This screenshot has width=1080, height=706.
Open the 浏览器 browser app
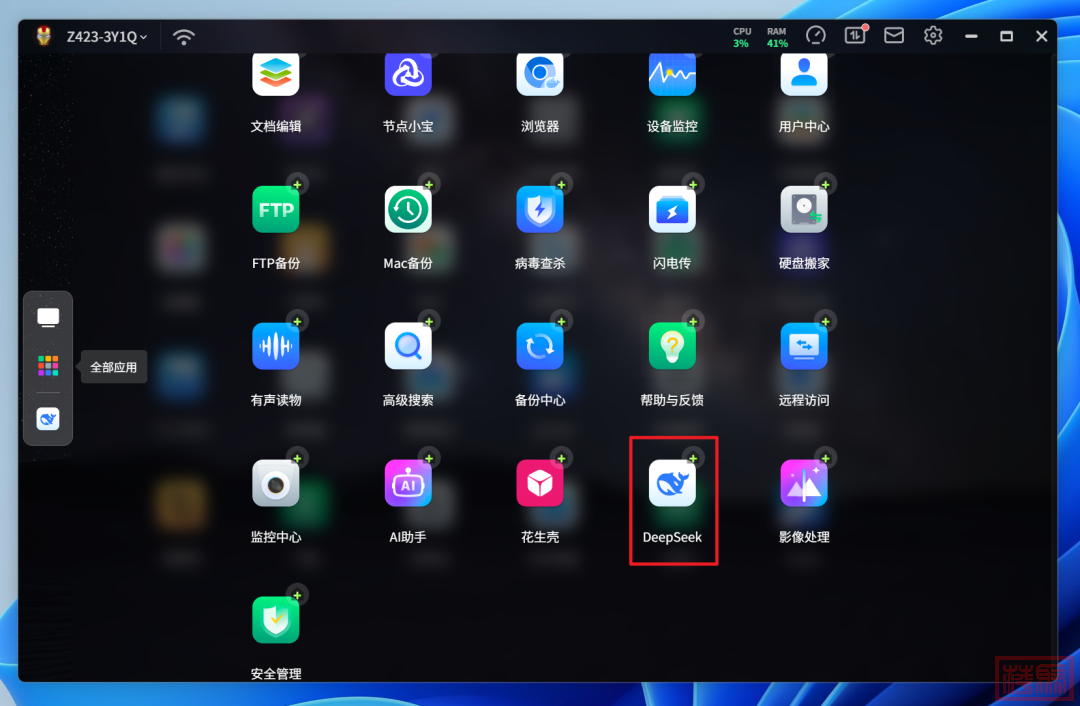540,74
